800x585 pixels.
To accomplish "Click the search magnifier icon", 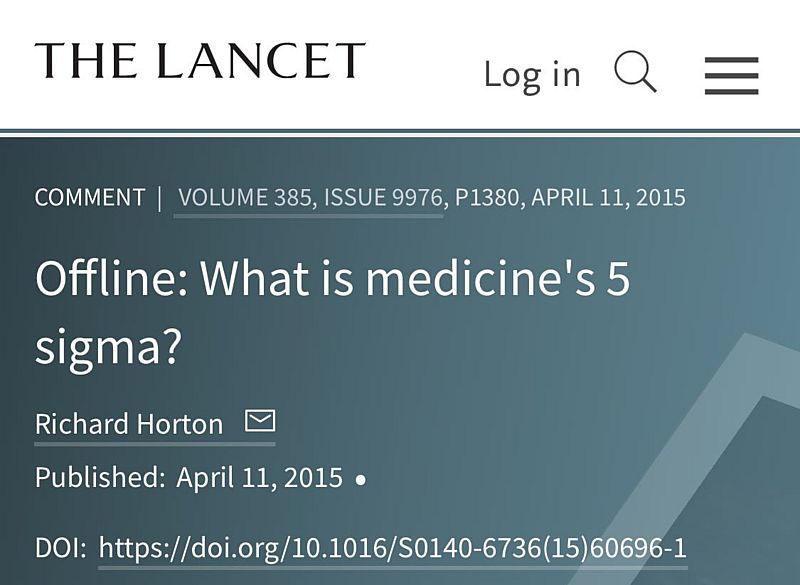I will point(635,73).
